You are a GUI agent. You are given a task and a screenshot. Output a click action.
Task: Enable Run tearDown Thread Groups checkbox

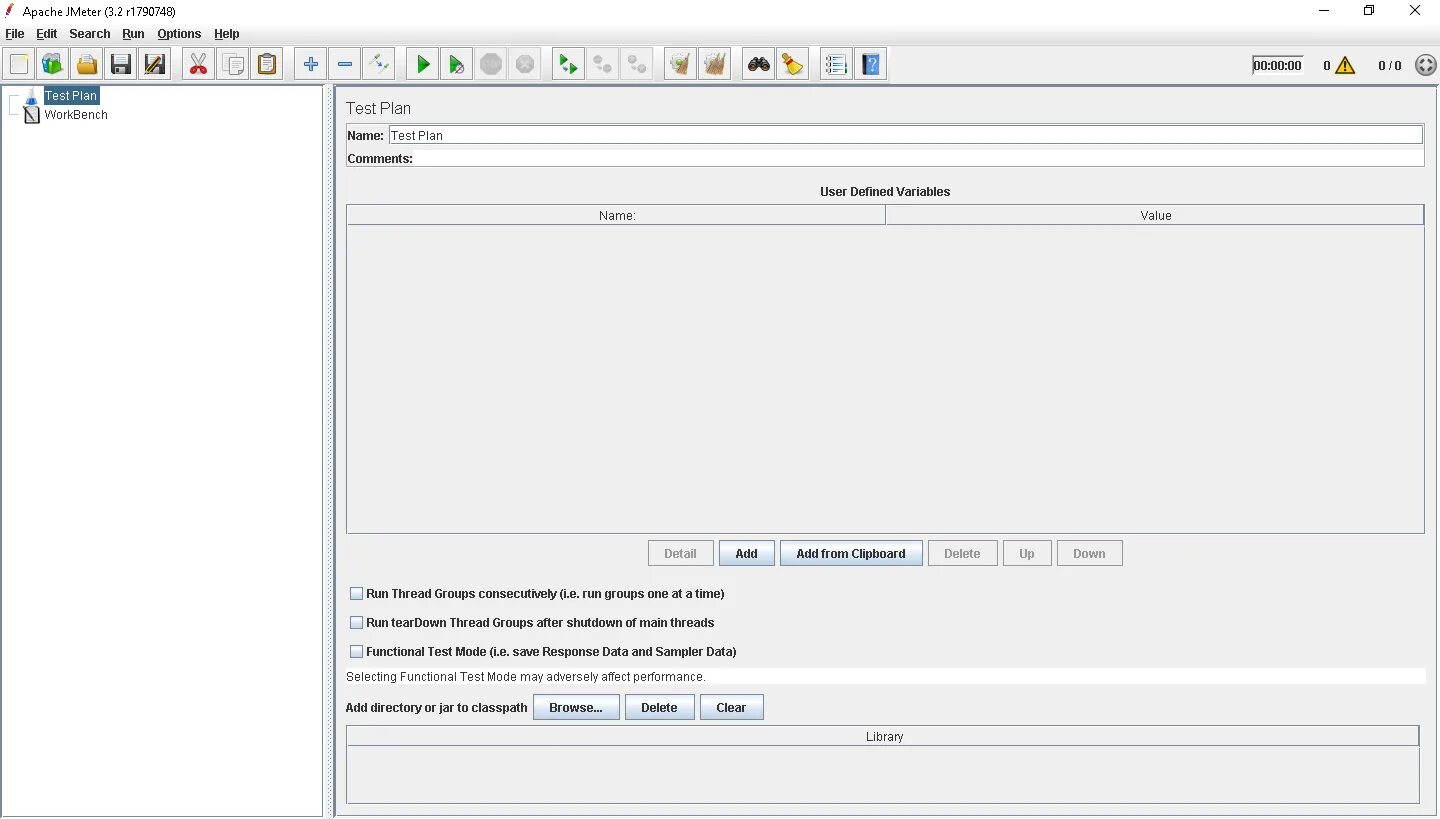tap(356, 623)
